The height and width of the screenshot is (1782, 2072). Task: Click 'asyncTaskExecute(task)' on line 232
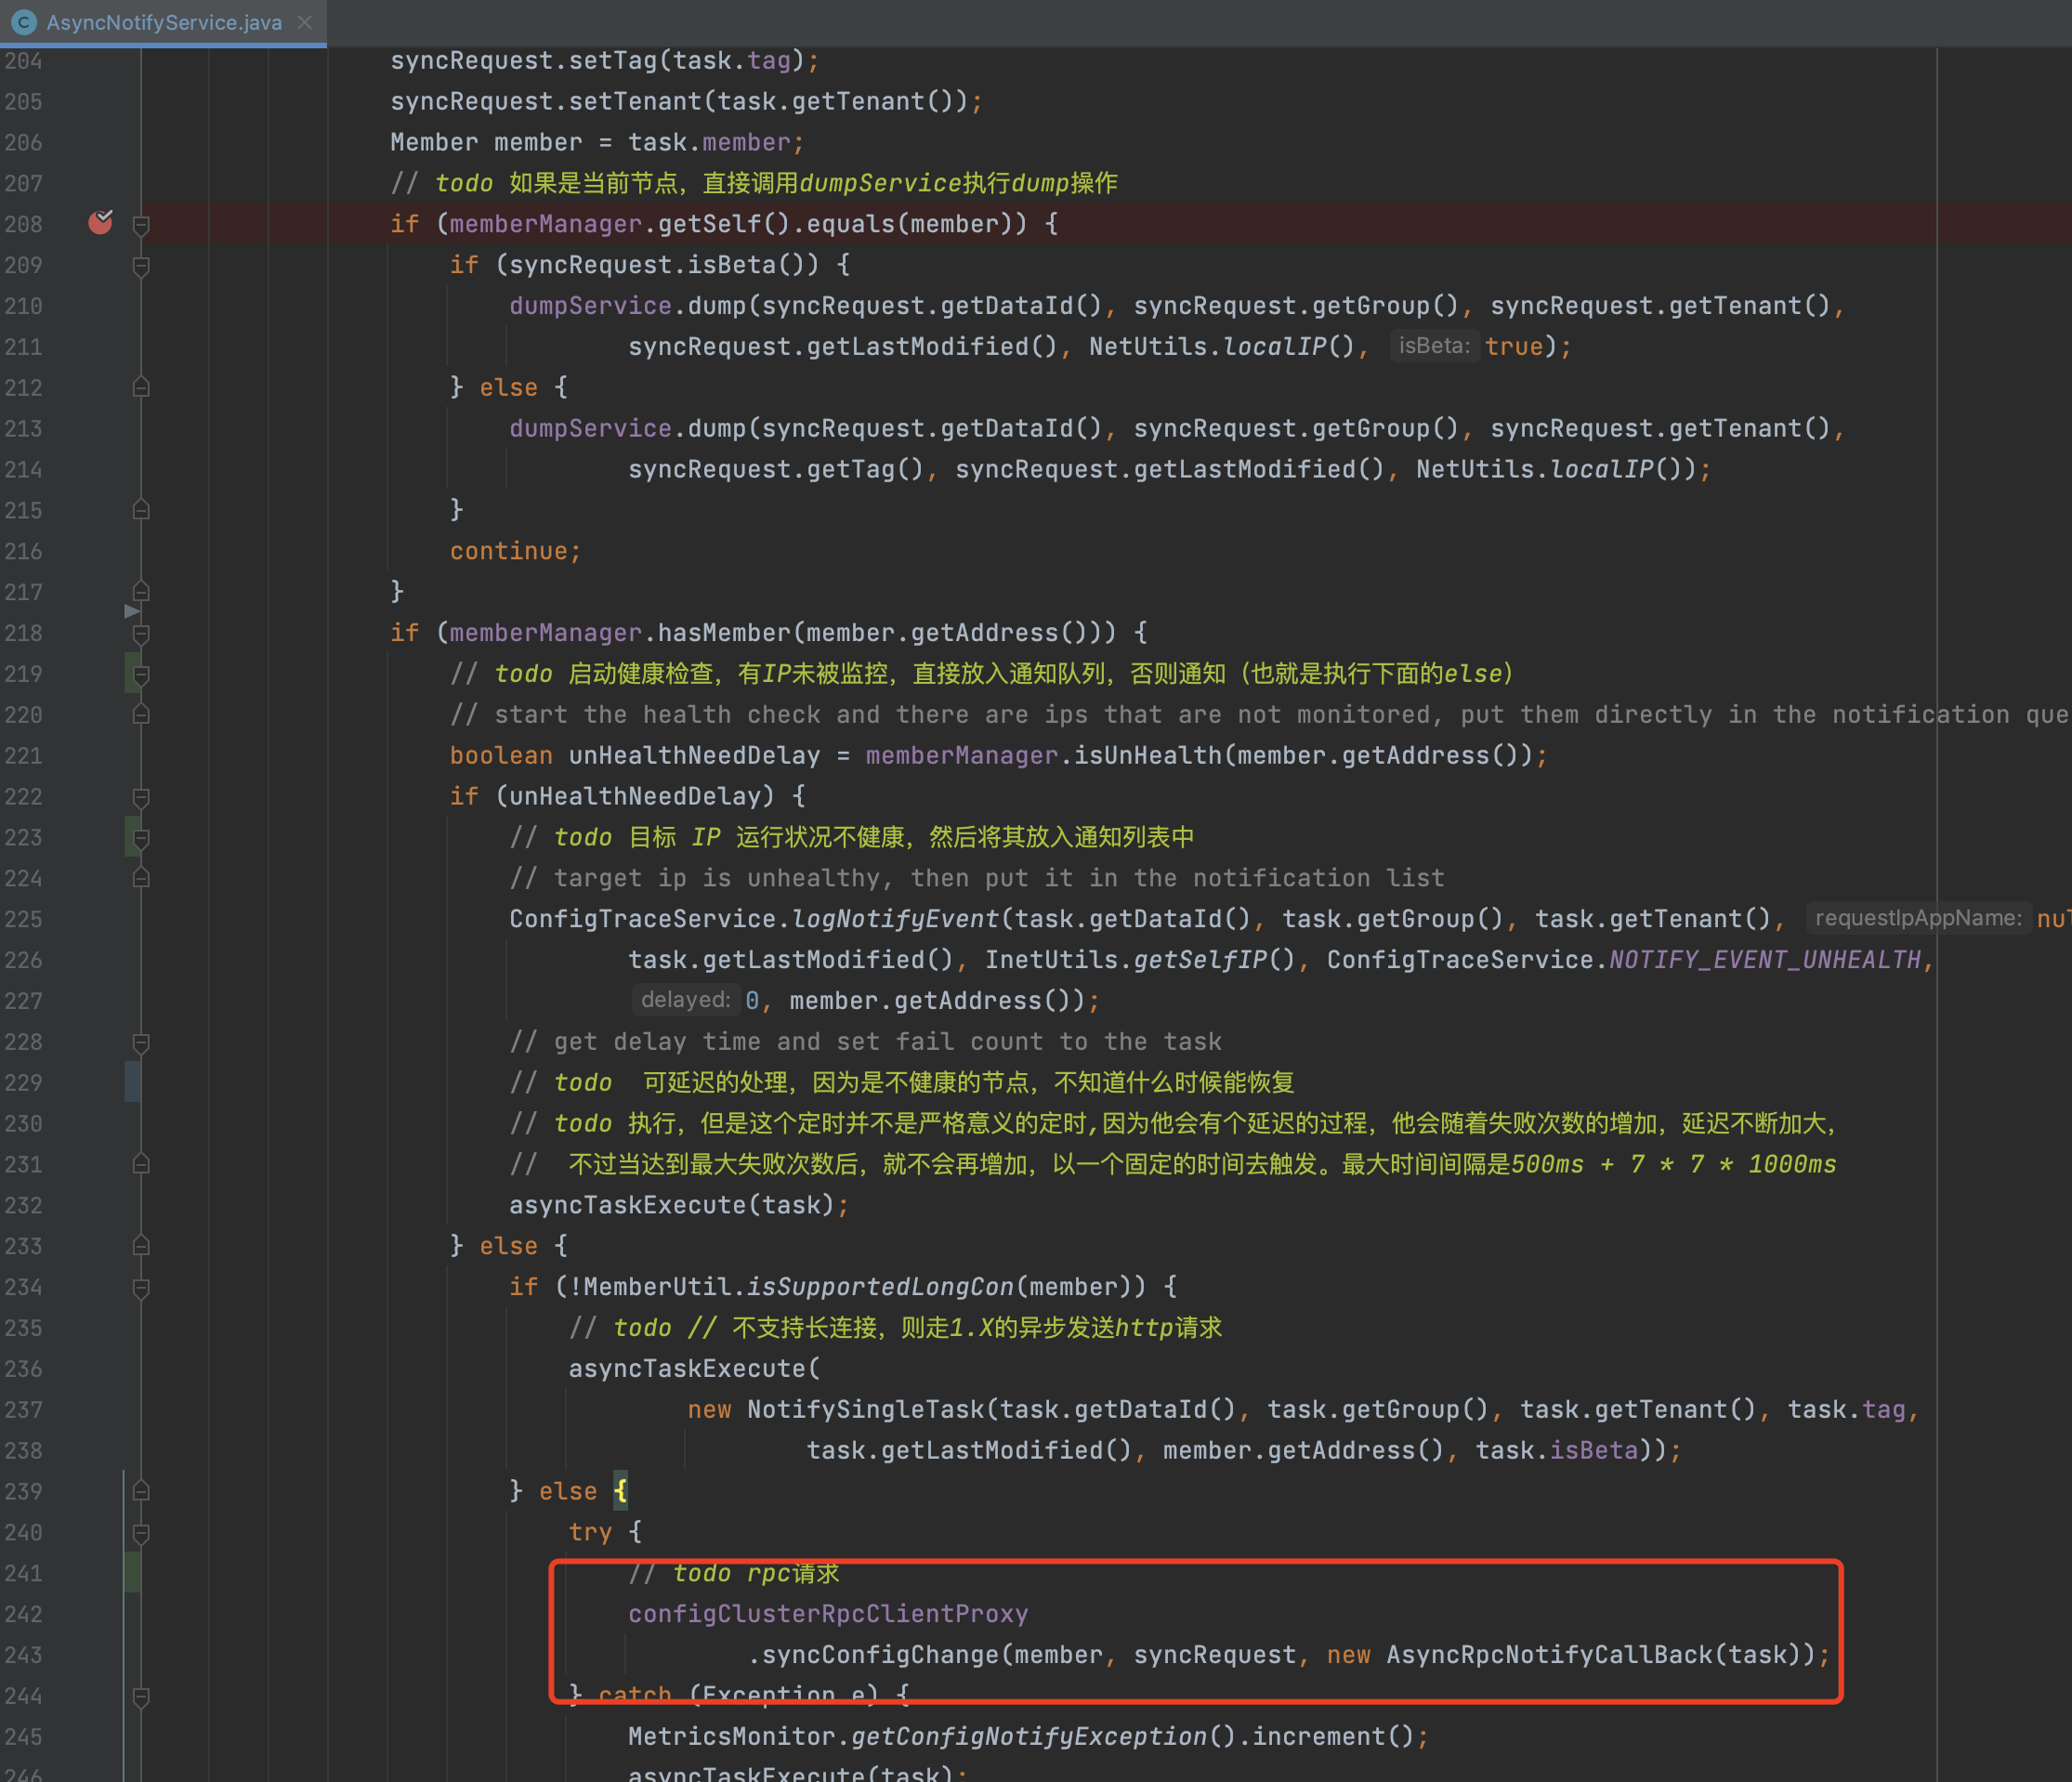click(671, 1205)
